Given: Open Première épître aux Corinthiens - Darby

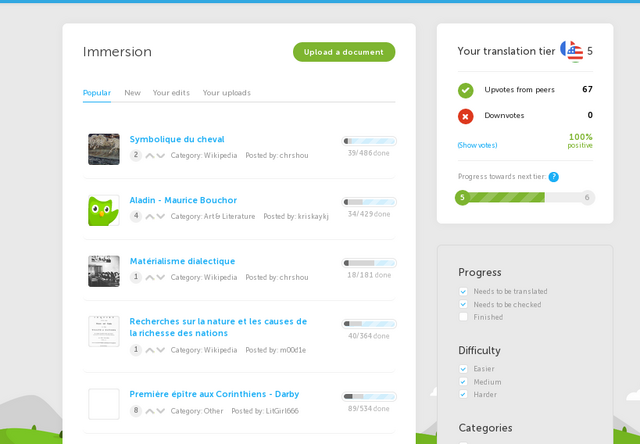Looking at the screenshot, I should [214, 394].
